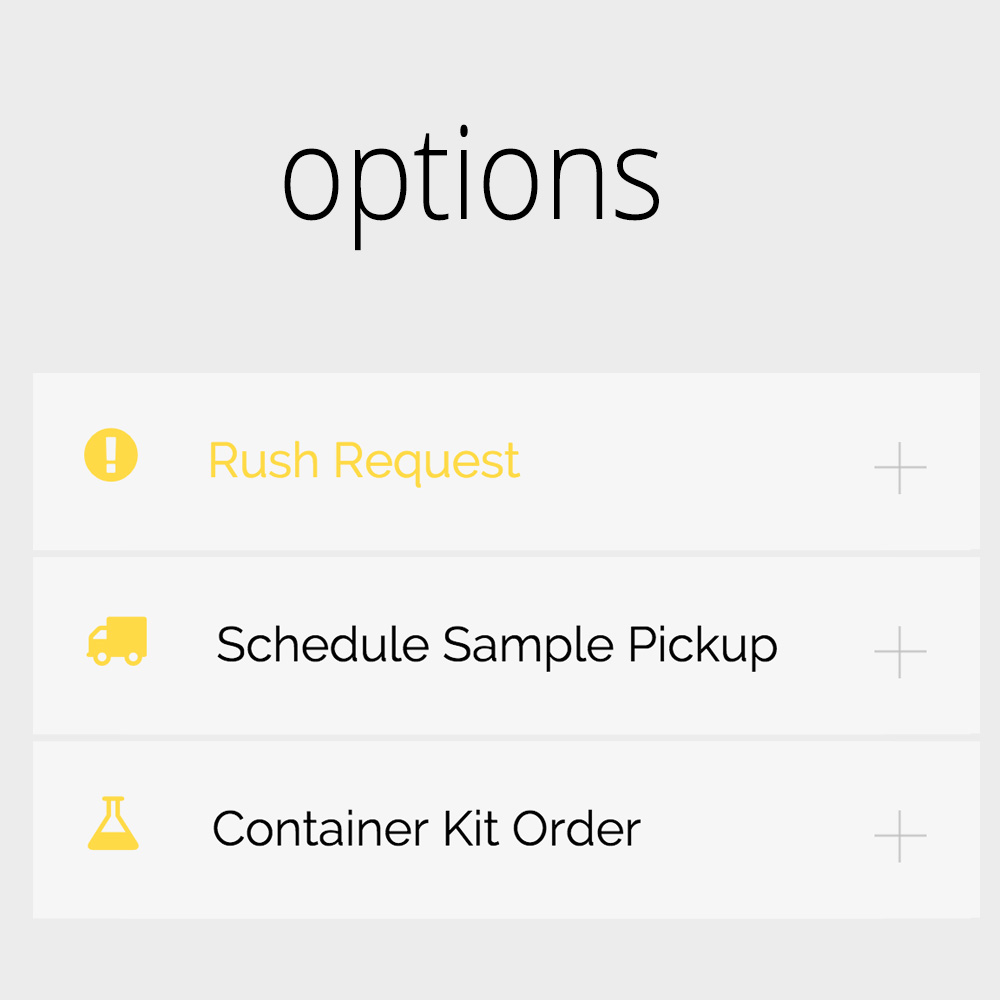Screen dimensions: 1000x1000
Task: Click the plus icon beside Schedule Sample Pickup
Action: [x=900, y=652]
